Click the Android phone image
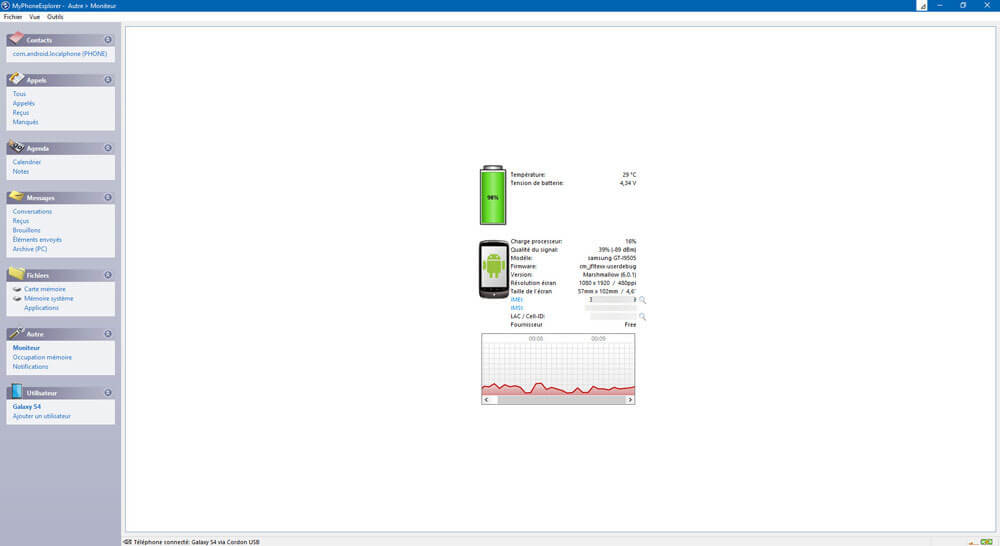 pos(494,269)
